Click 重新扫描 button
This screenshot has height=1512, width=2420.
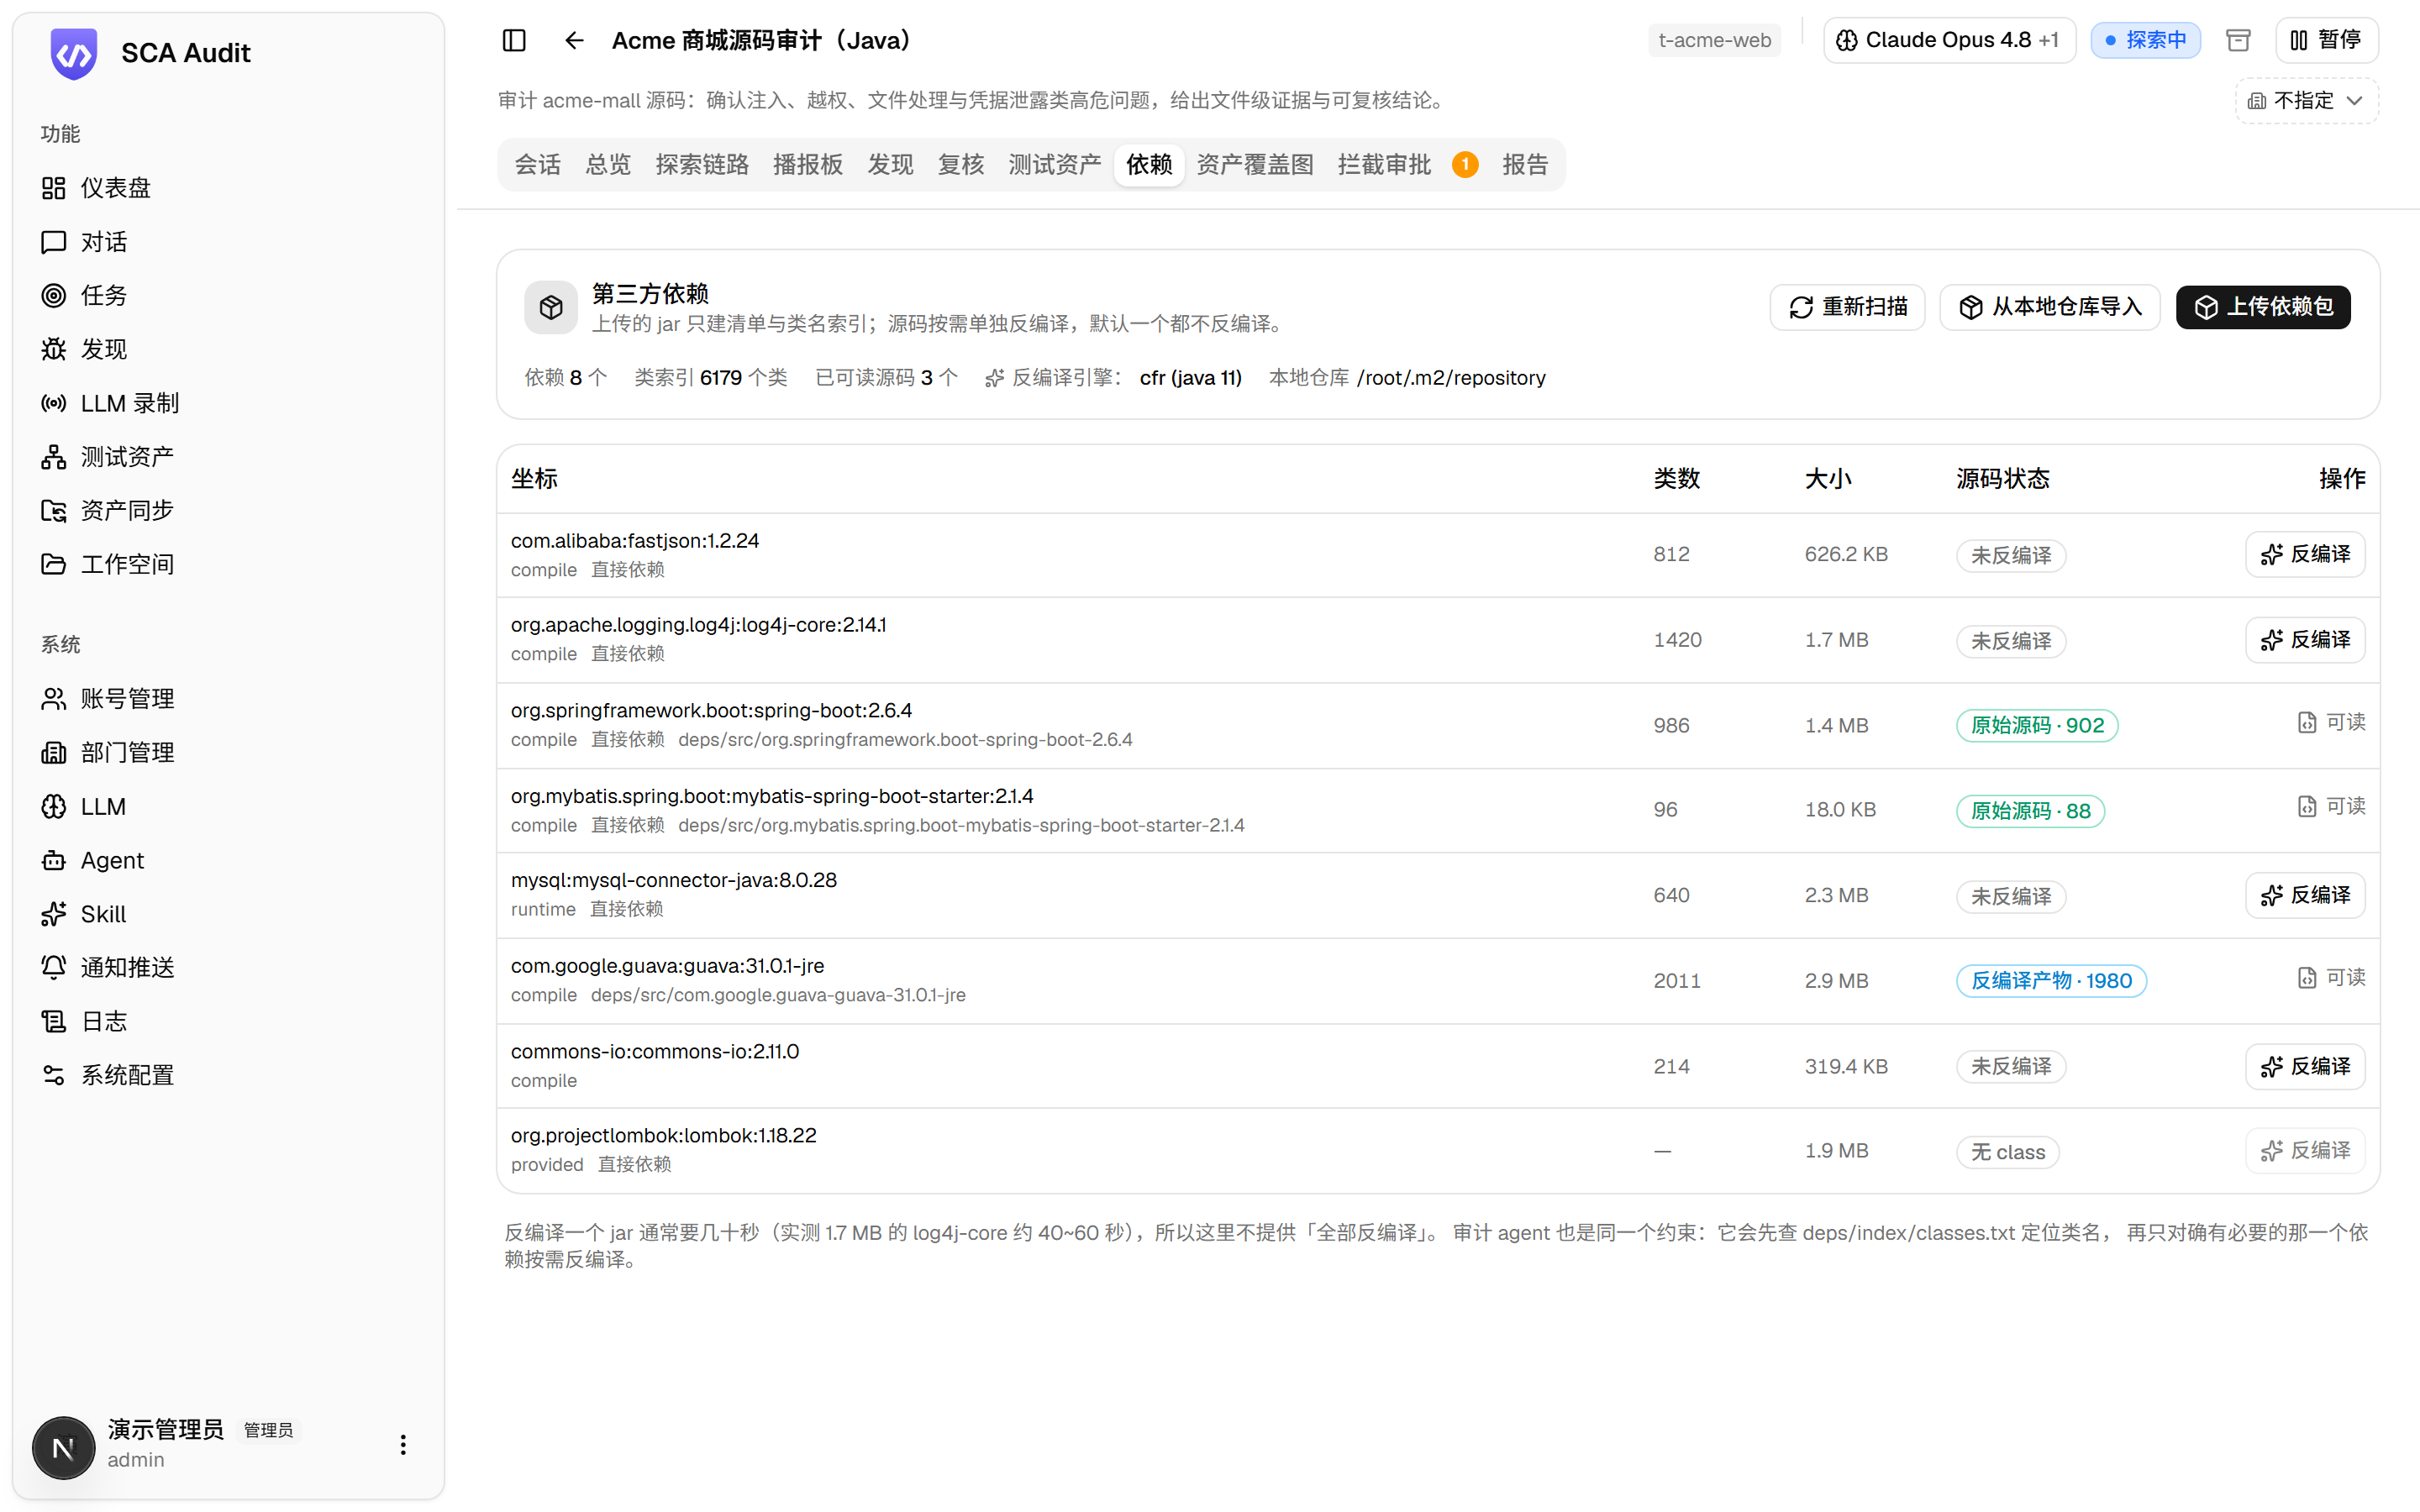pos(1847,307)
